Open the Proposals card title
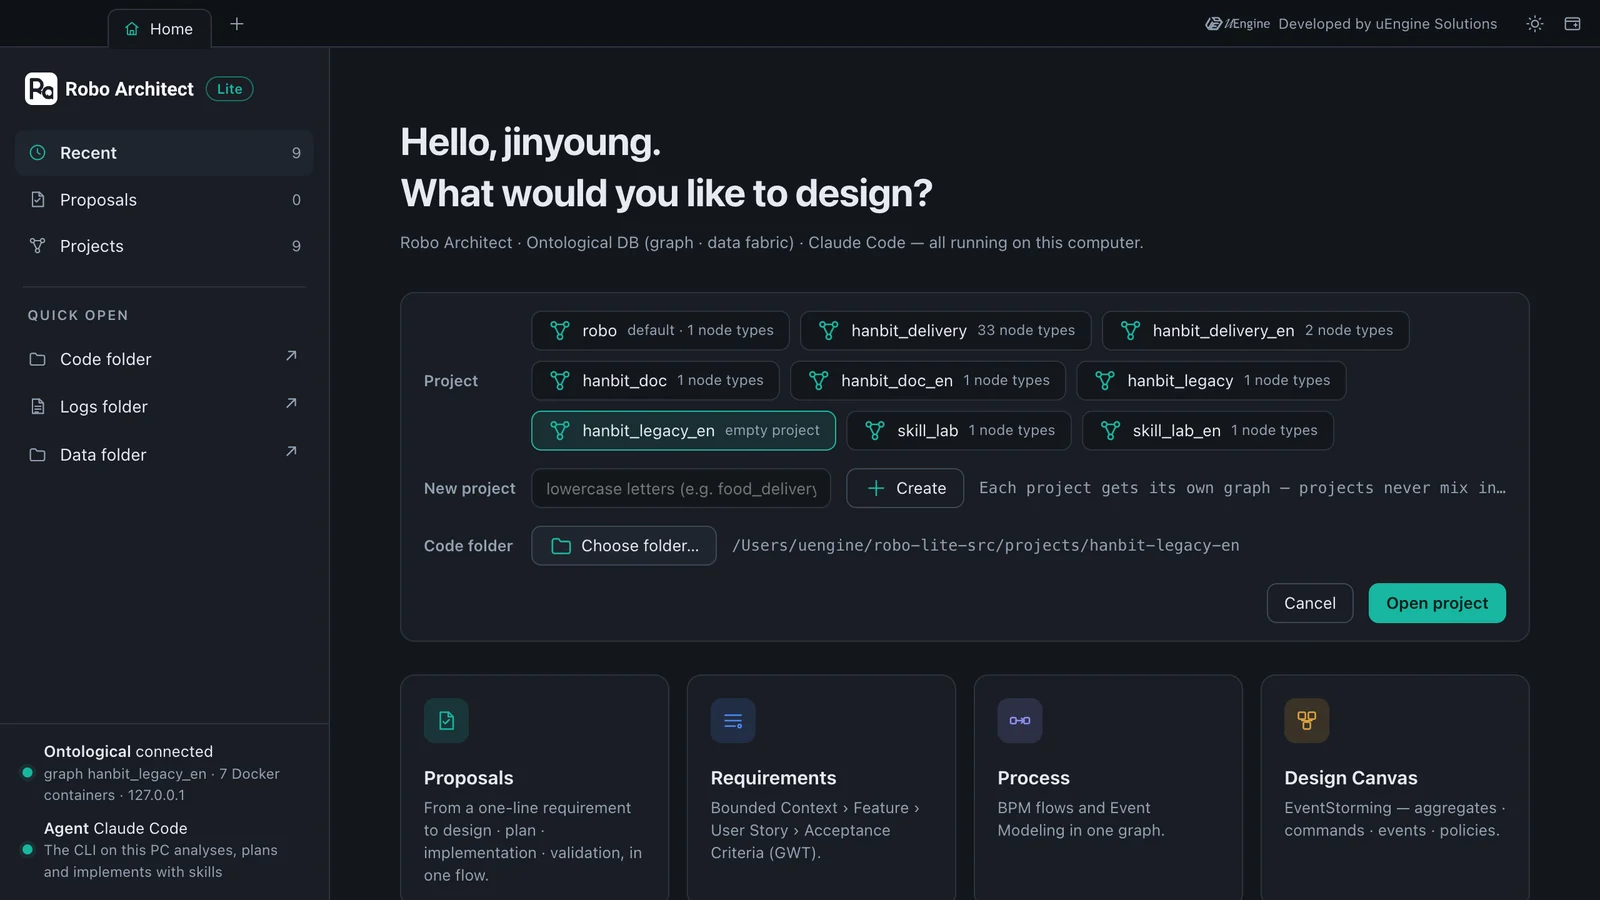Viewport: 1600px width, 900px height. pyautogui.click(x=468, y=778)
